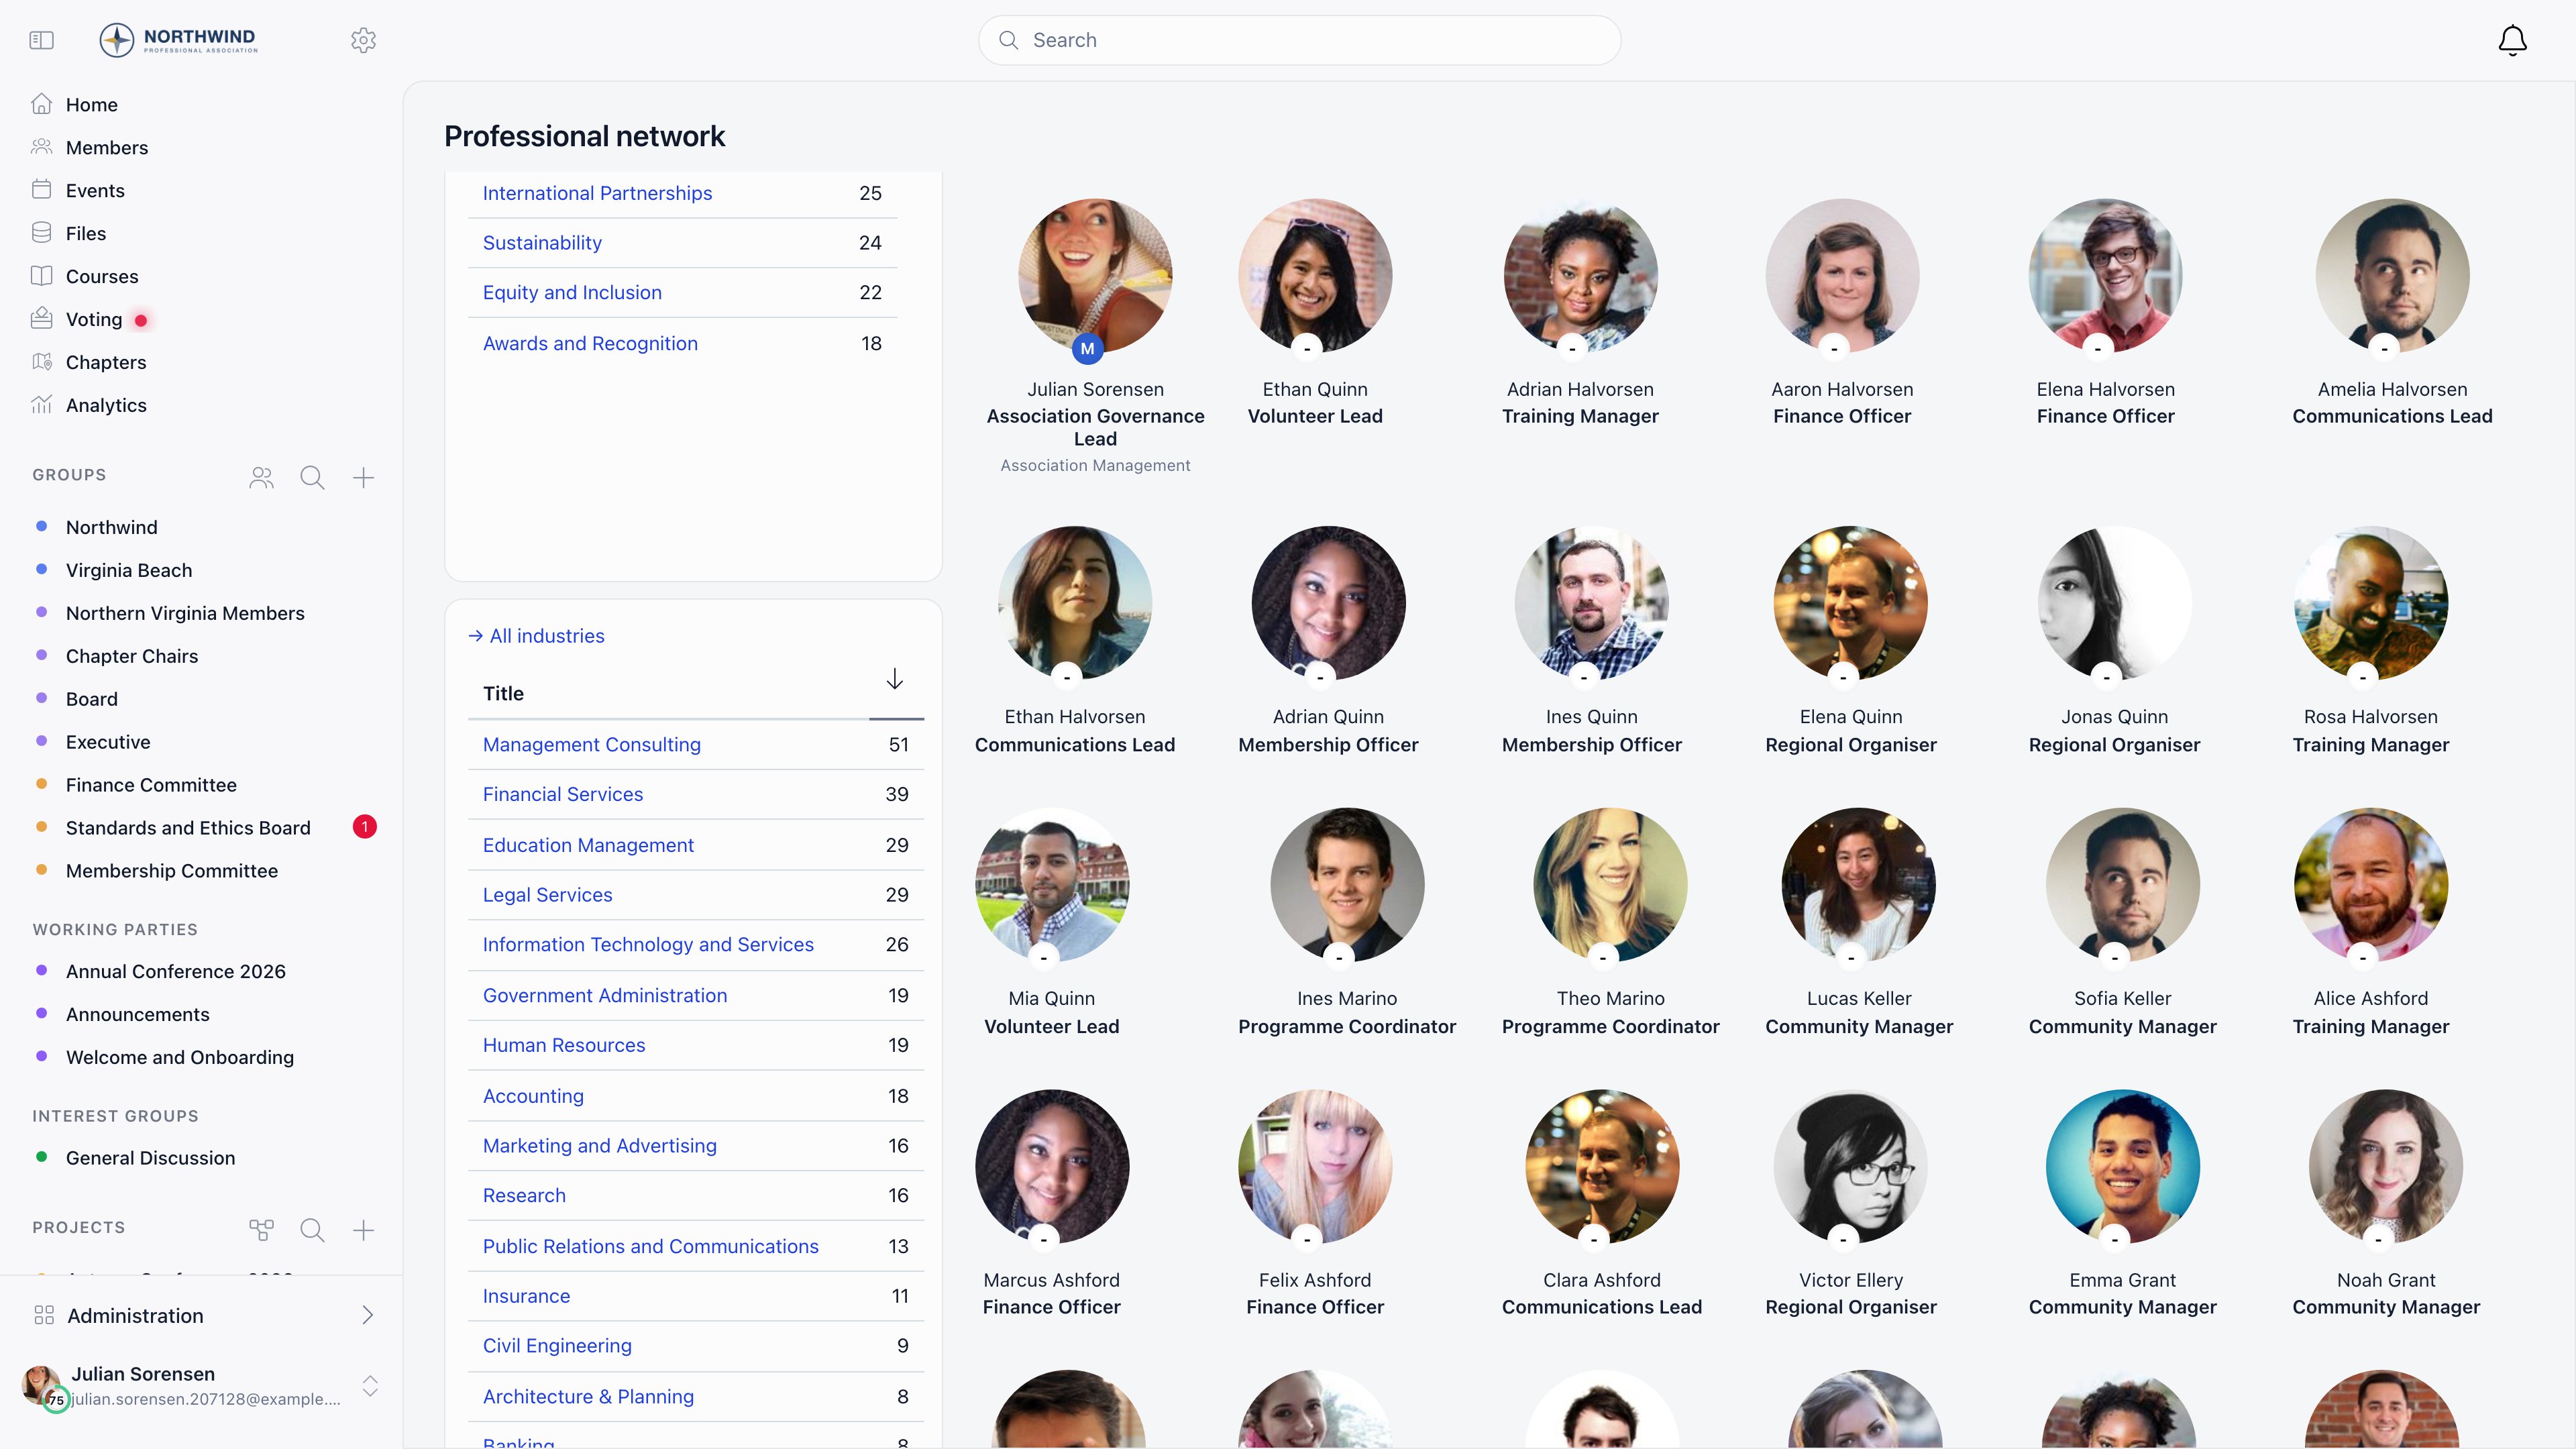Image resolution: width=2576 pixels, height=1449 pixels.
Task: Open settings gear icon
Action: 363,40
